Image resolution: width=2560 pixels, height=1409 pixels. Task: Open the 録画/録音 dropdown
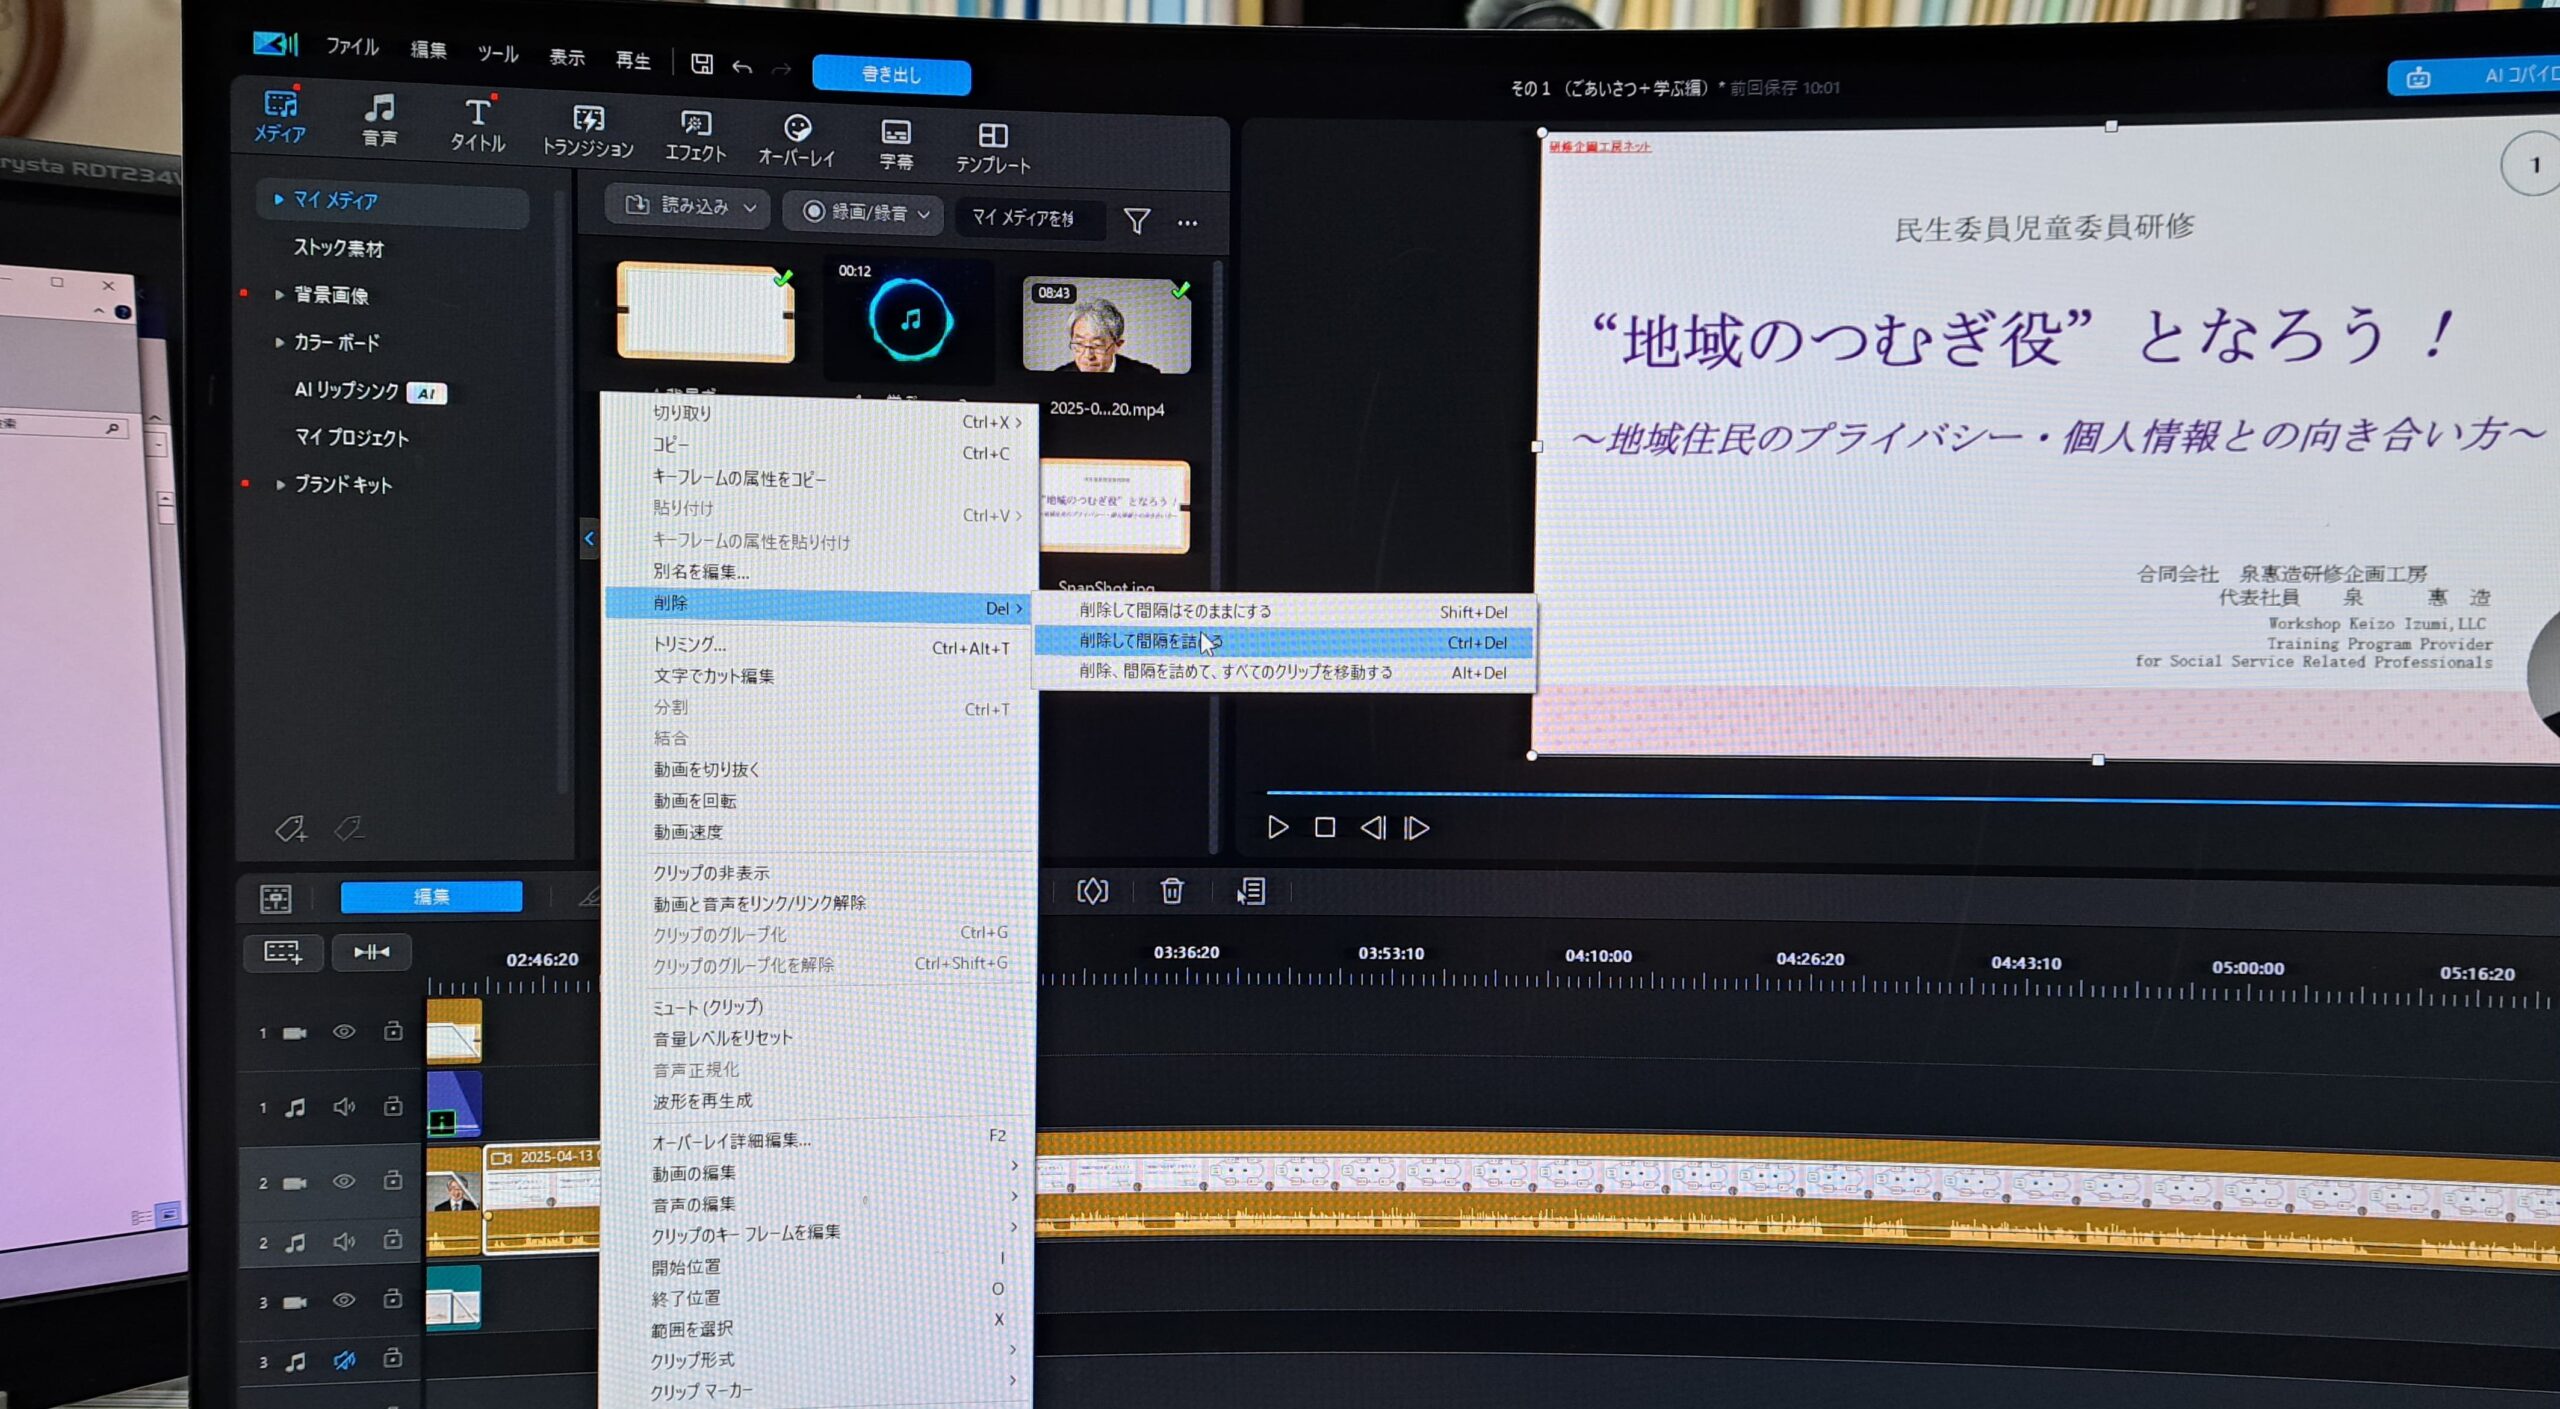tap(866, 212)
